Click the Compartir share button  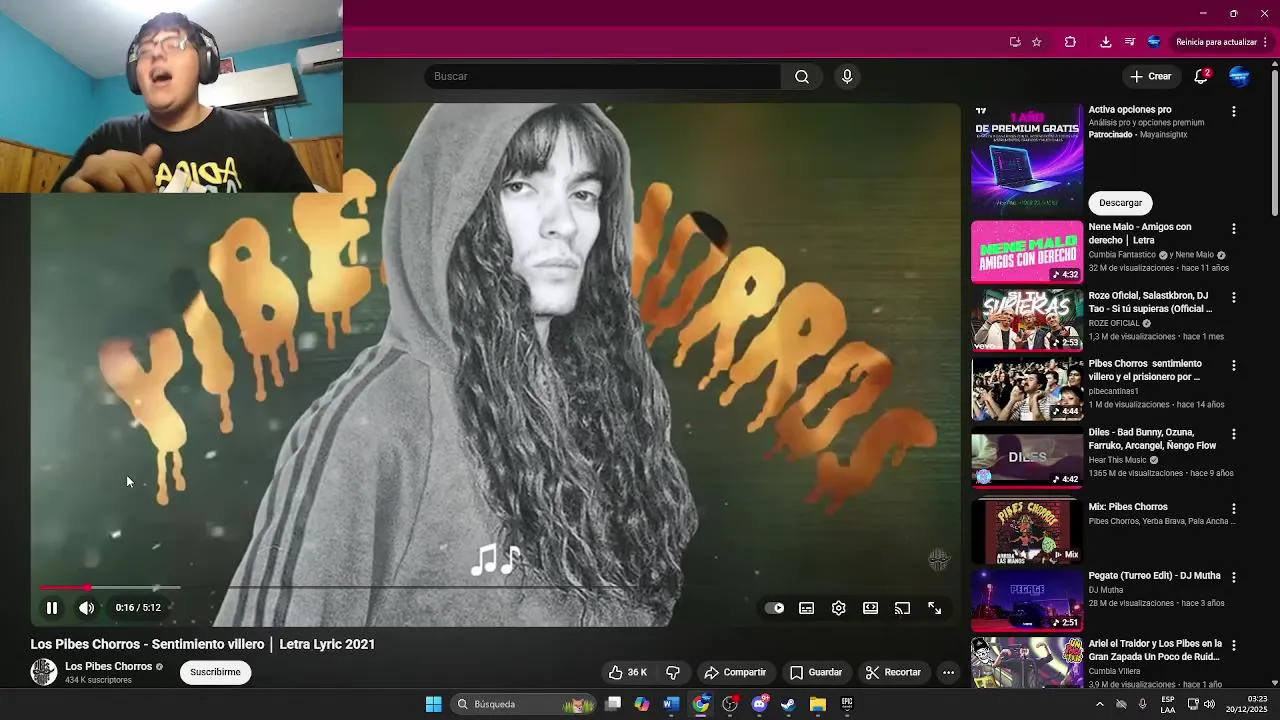735,672
